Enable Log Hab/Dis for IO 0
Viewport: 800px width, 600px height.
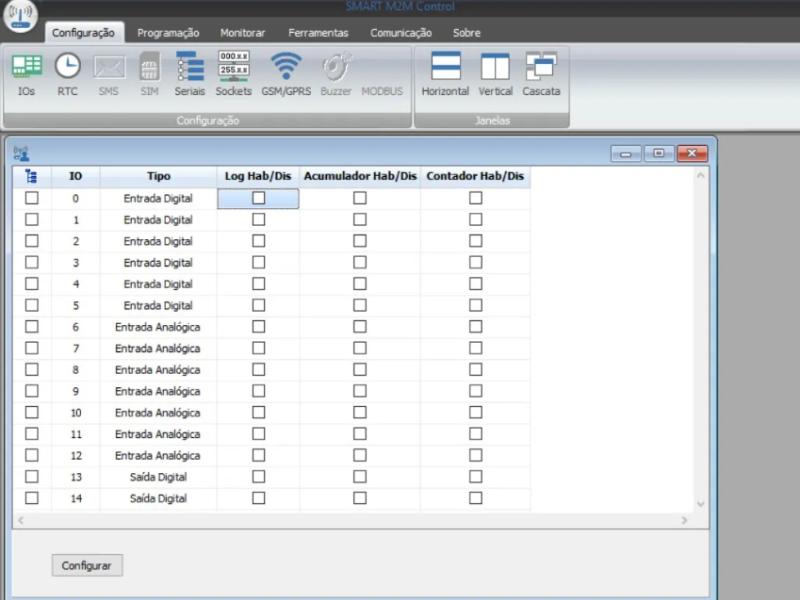pyautogui.click(x=258, y=198)
